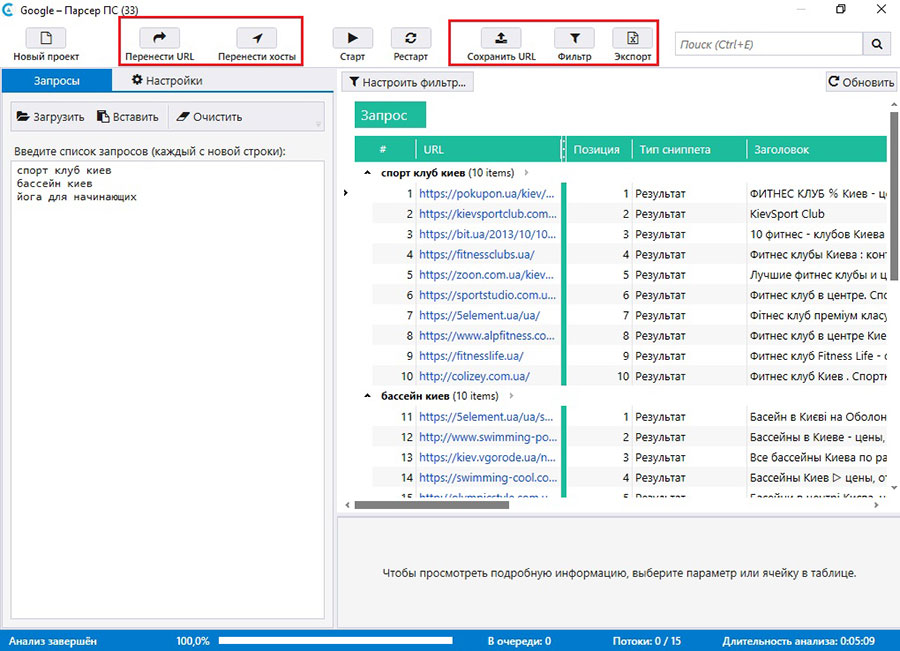This screenshot has height=651, width=900.
Task: Click the table's vertical scrollbar up arrow
Action: [894, 104]
